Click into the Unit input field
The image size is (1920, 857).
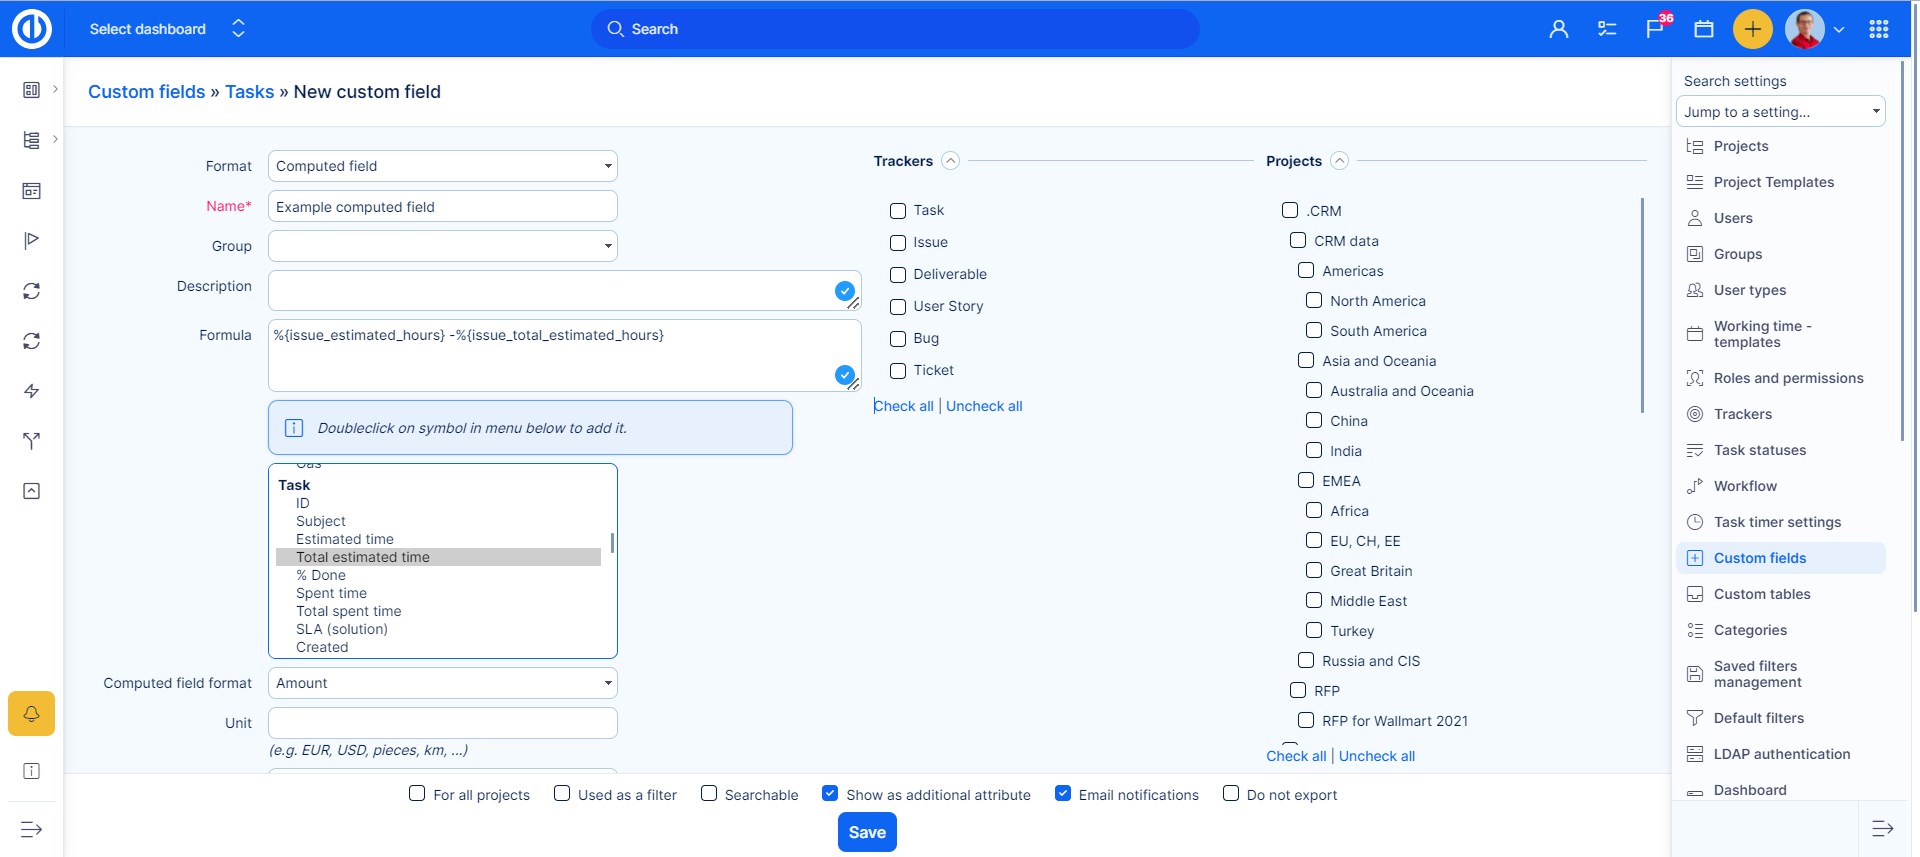(x=442, y=723)
